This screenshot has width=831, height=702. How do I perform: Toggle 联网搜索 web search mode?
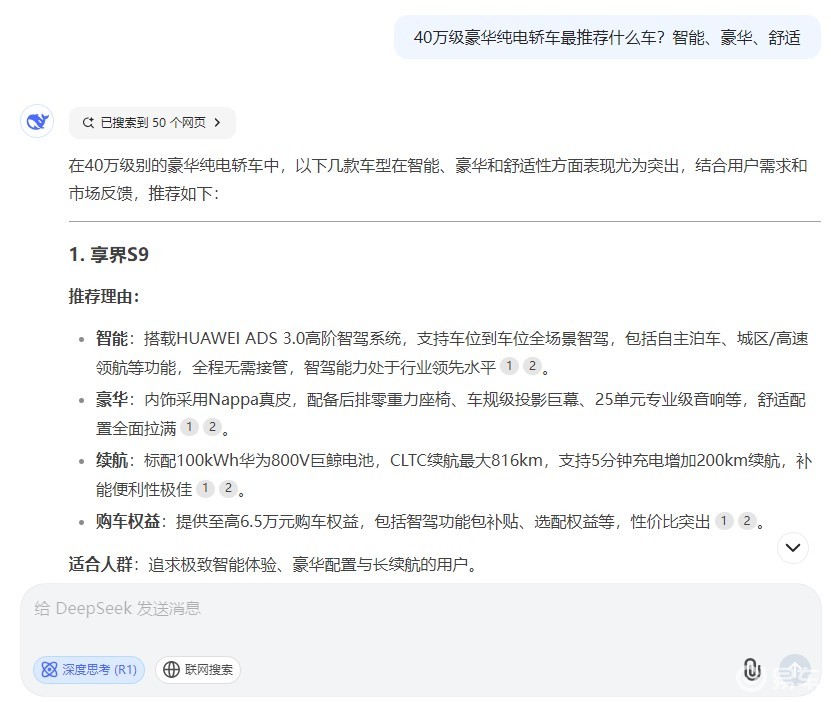coord(198,670)
